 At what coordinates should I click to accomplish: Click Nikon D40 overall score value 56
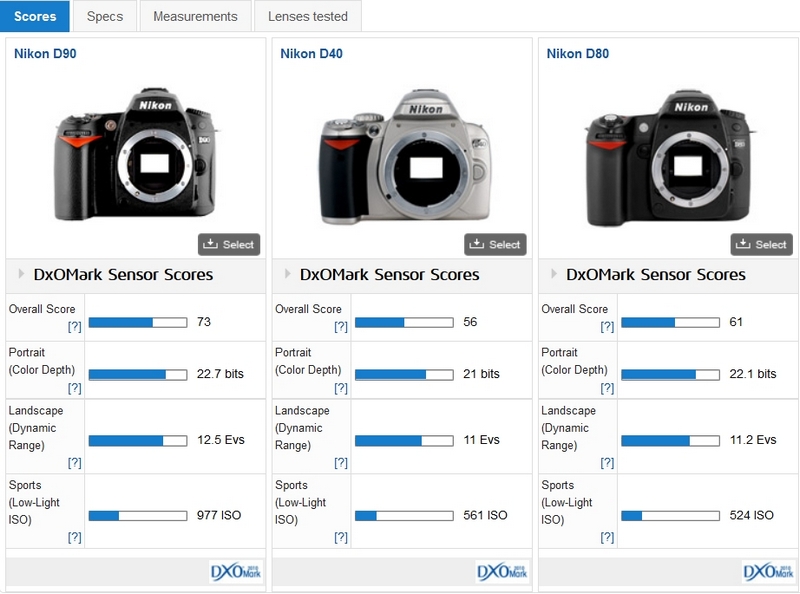[470, 322]
